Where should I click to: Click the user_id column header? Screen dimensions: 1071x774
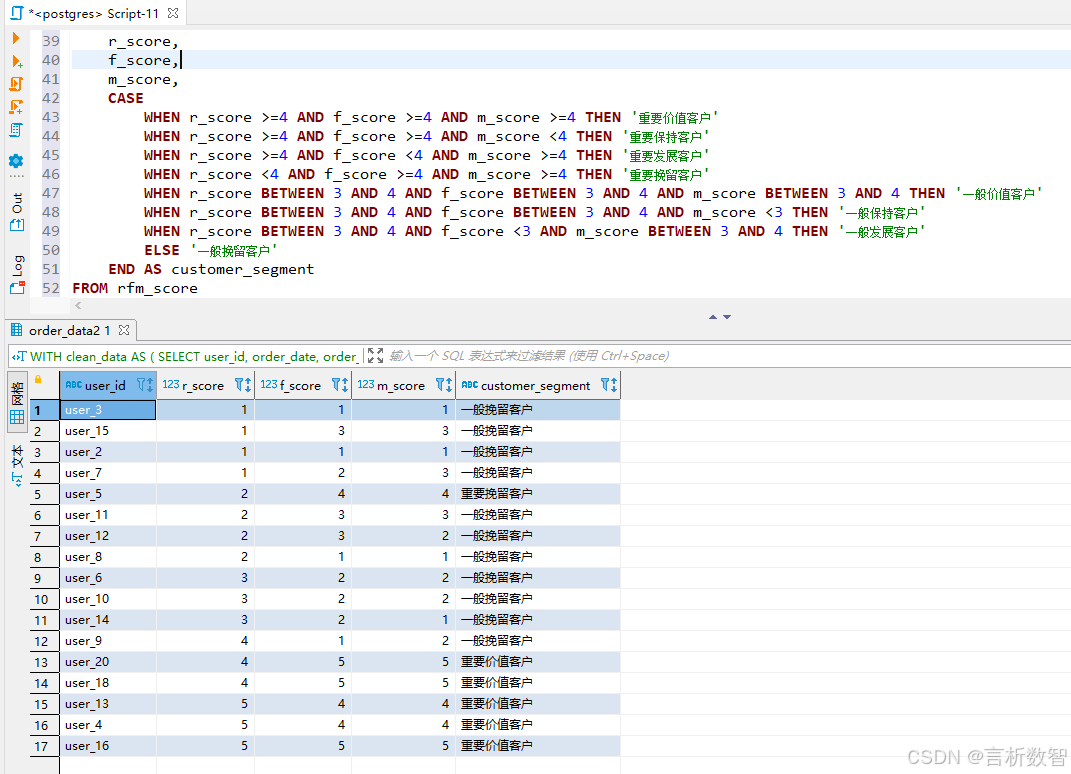[108, 385]
